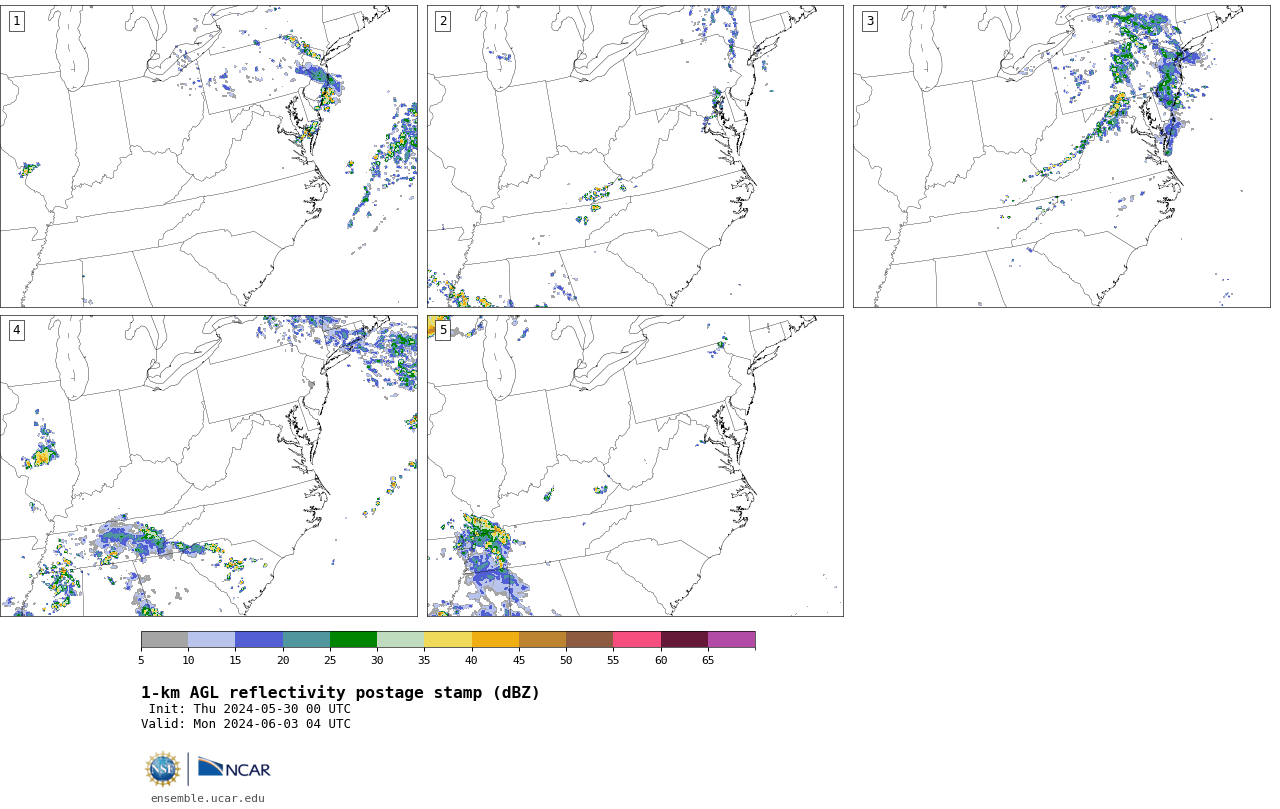Click the orange 40-45 dBZ swatch
Screen dimensions: 1280x809
495,640
